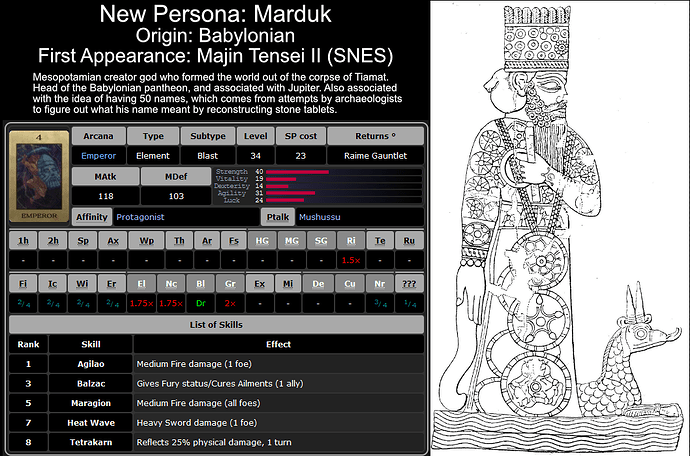Select the Ri rifle icon
Image resolution: width=690 pixels, height=456 pixels.
351,241
